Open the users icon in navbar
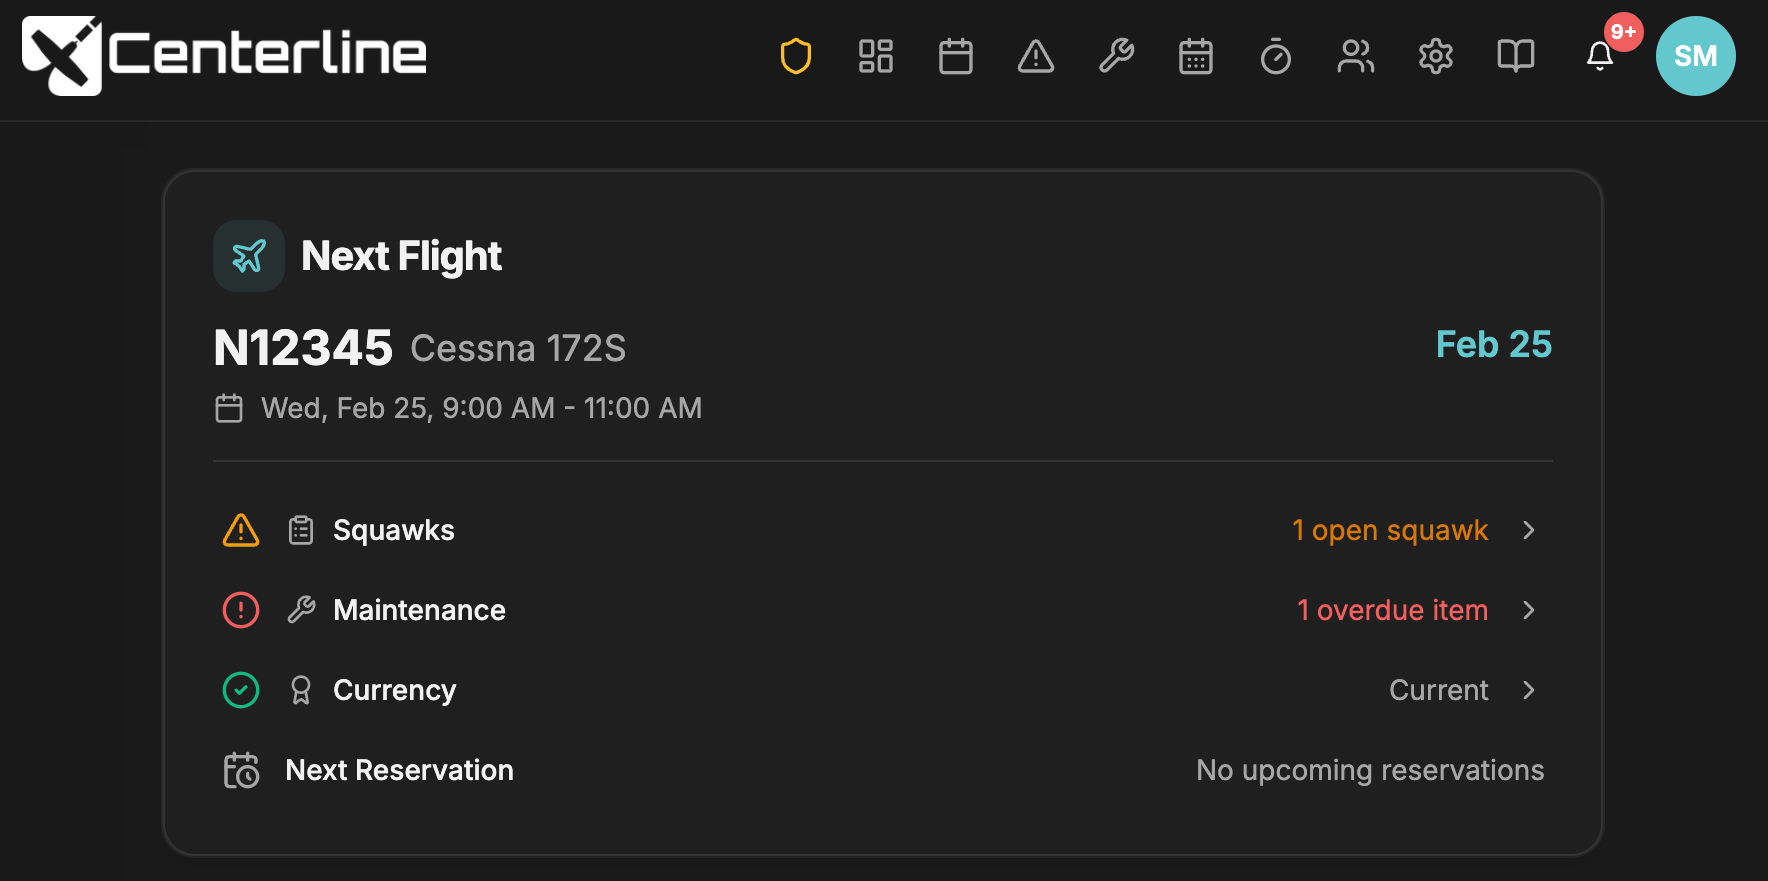1768x881 pixels. pos(1356,56)
